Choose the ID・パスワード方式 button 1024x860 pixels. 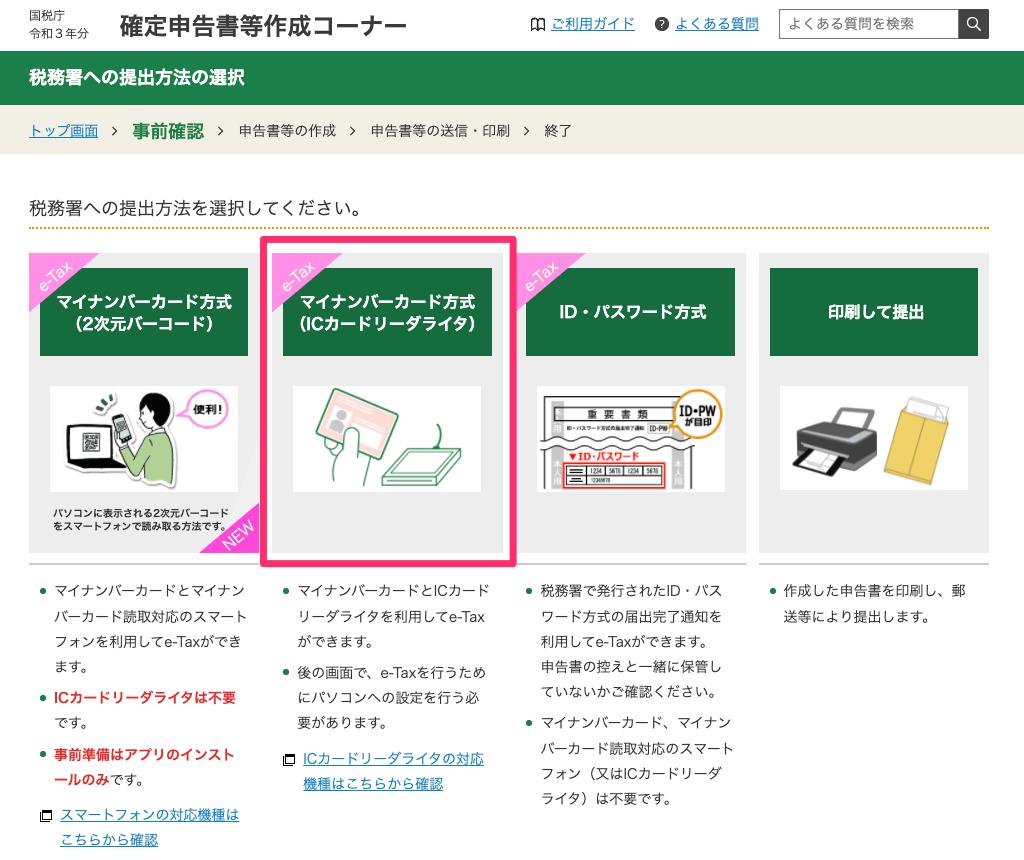tap(630, 312)
